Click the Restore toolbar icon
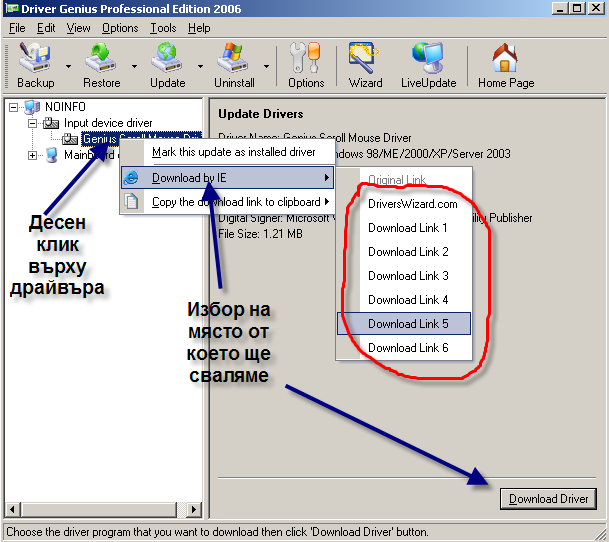609x542 pixels. [x=101, y=58]
